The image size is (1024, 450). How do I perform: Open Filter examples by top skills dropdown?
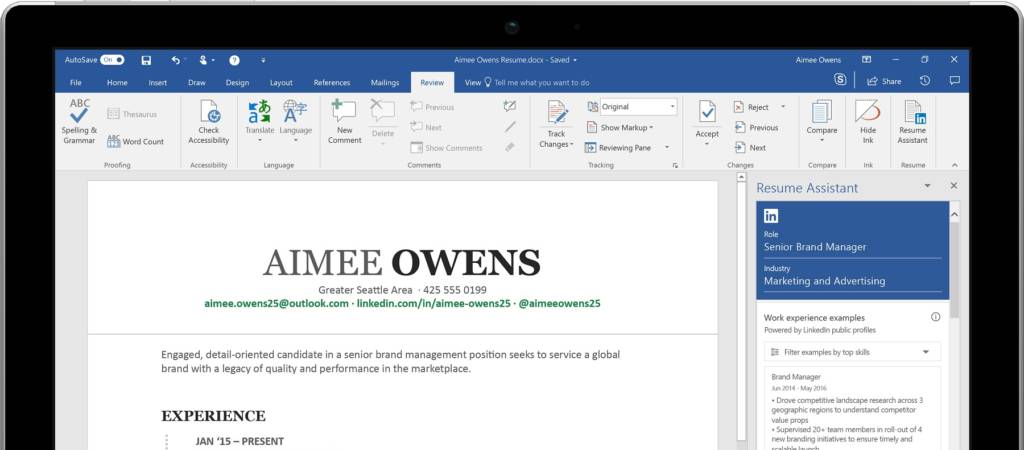[x=852, y=352]
